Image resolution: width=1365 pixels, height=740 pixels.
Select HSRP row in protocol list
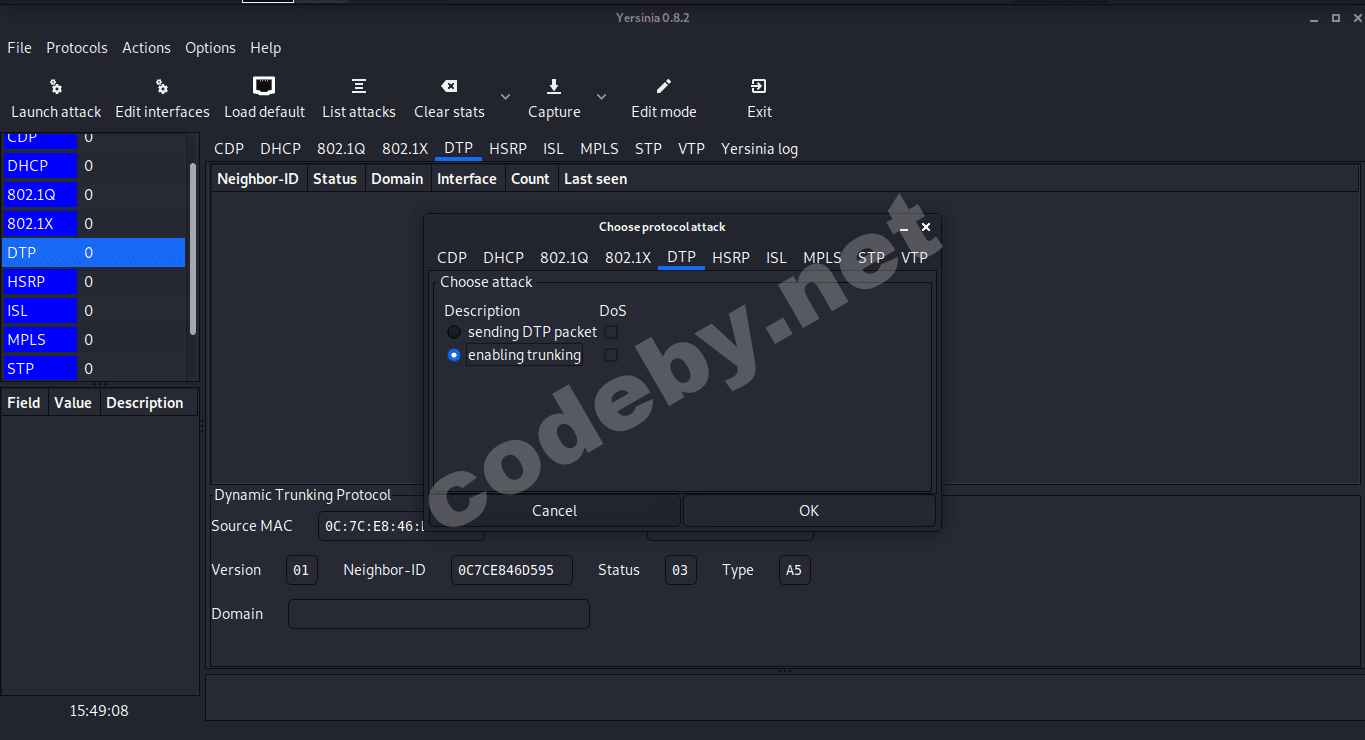pyautogui.click(x=93, y=282)
